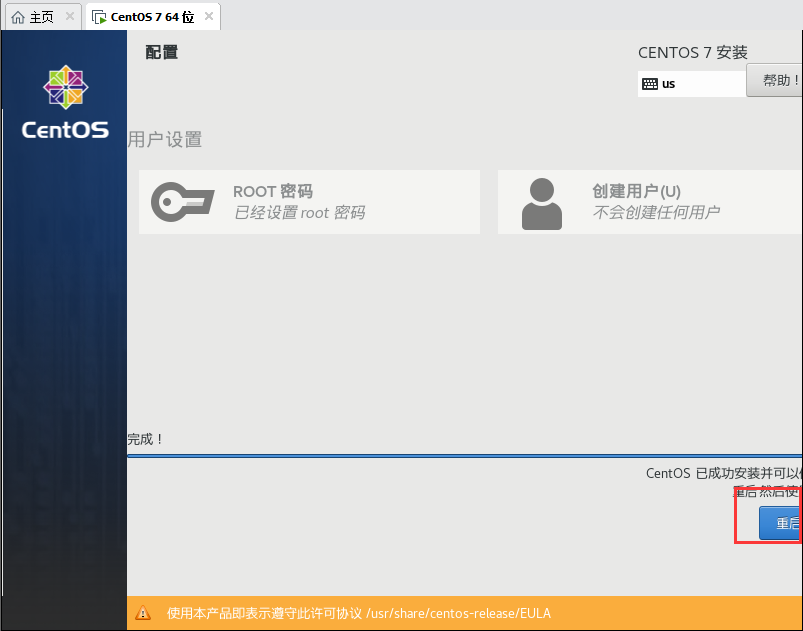This screenshot has width=803, height=631.
Task: Click the blue 重启 reboot button
Action: [x=780, y=523]
